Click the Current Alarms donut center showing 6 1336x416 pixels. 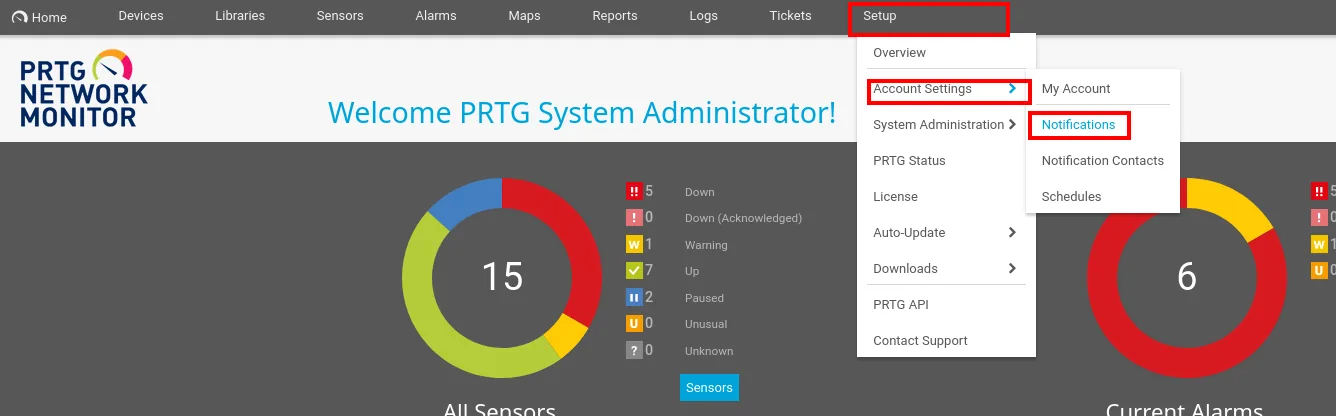(x=1187, y=277)
